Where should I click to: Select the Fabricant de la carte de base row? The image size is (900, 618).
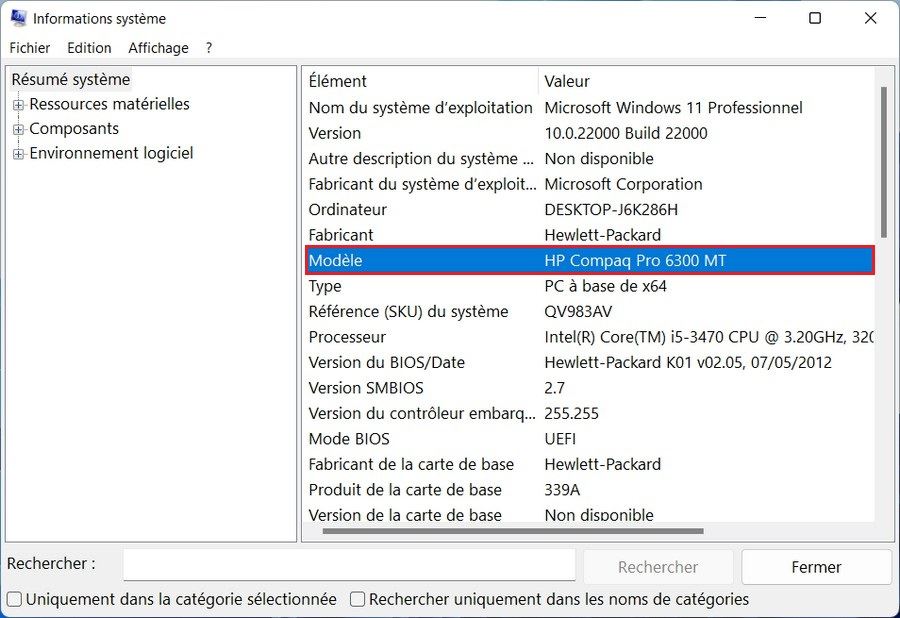(589, 464)
